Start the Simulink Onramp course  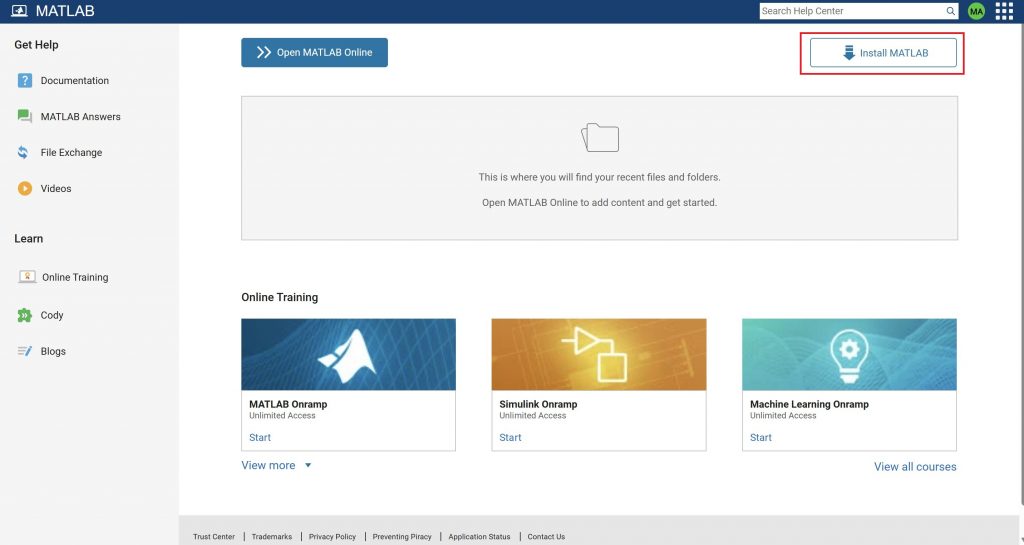click(x=510, y=437)
